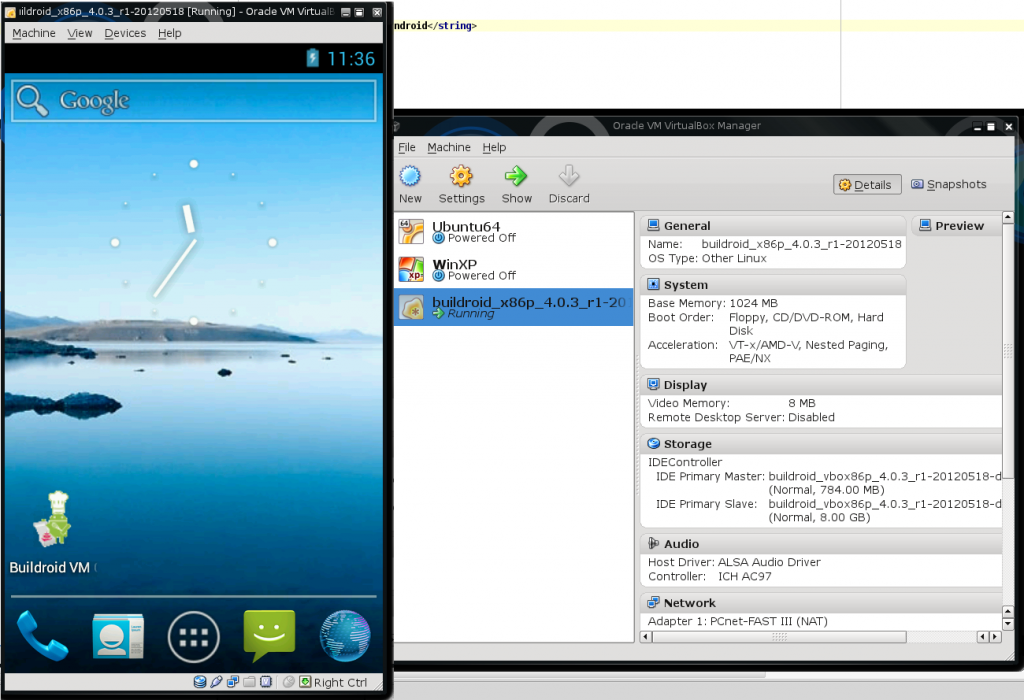The image size is (1024, 700).
Task: Open the Devices menu in the VM window
Action: (x=125, y=33)
